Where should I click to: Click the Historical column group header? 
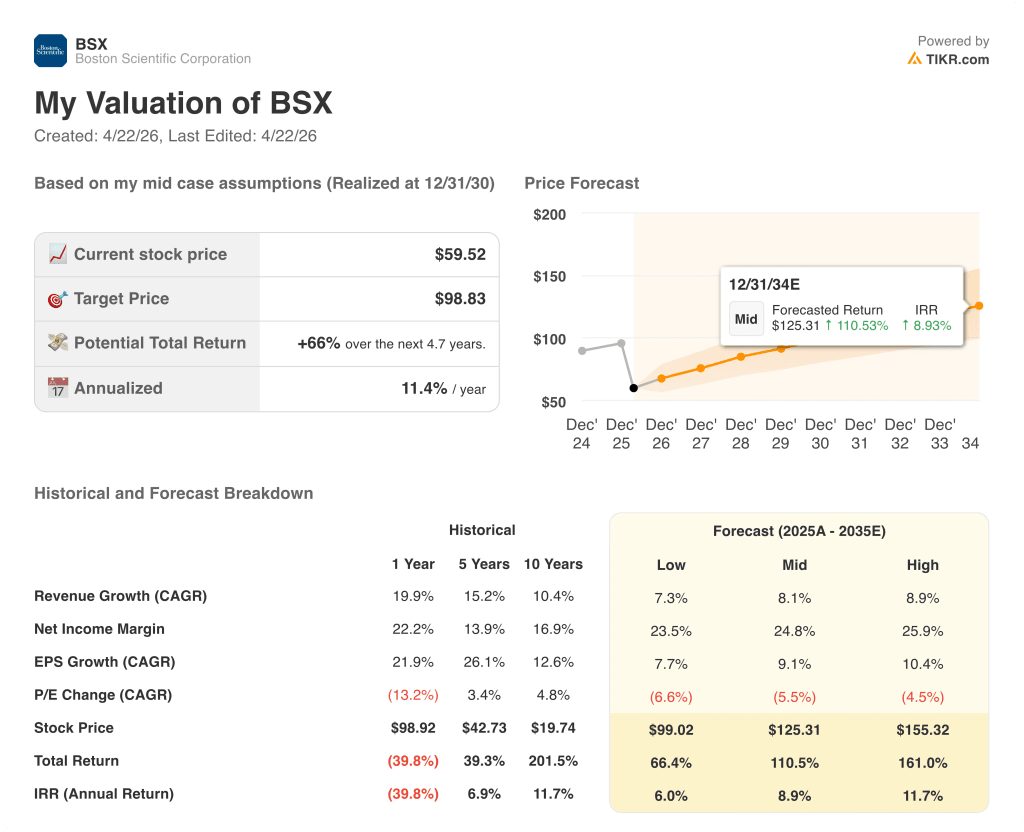482,530
